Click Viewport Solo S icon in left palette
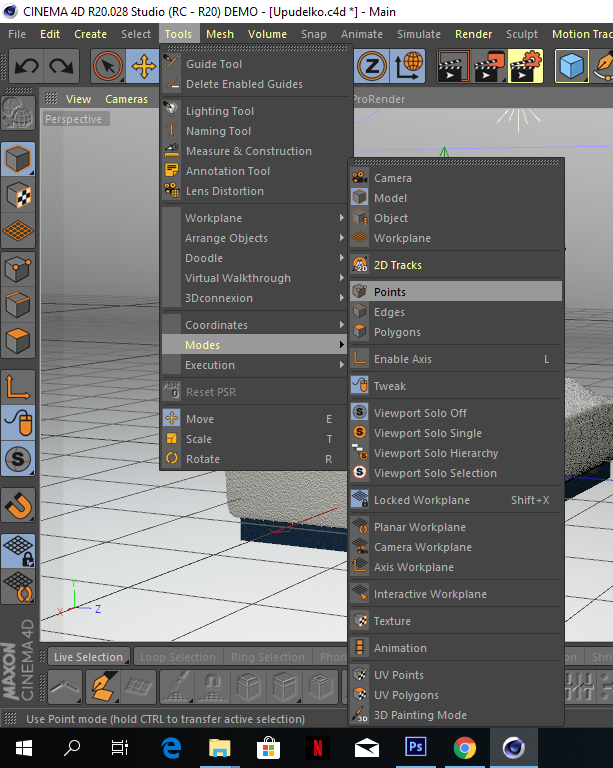 pyautogui.click(x=18, y=459)
